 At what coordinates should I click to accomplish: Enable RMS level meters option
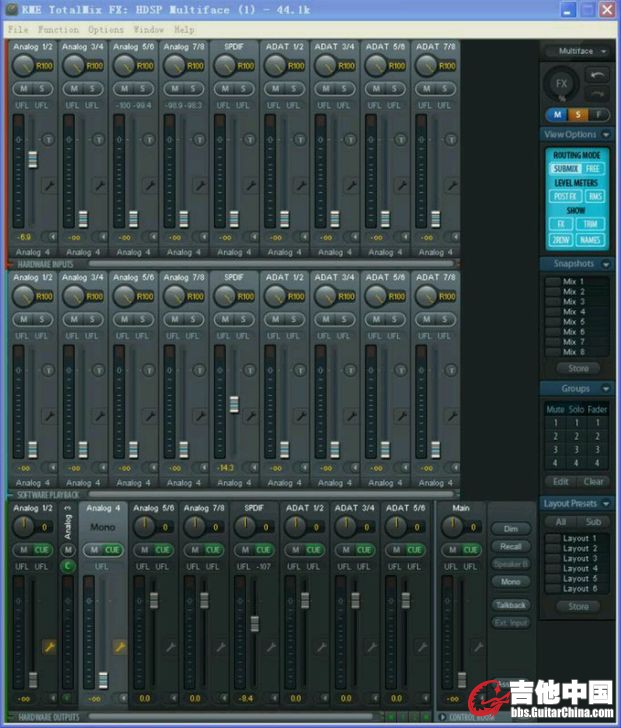pyautogui.click(x=595, y=196)
